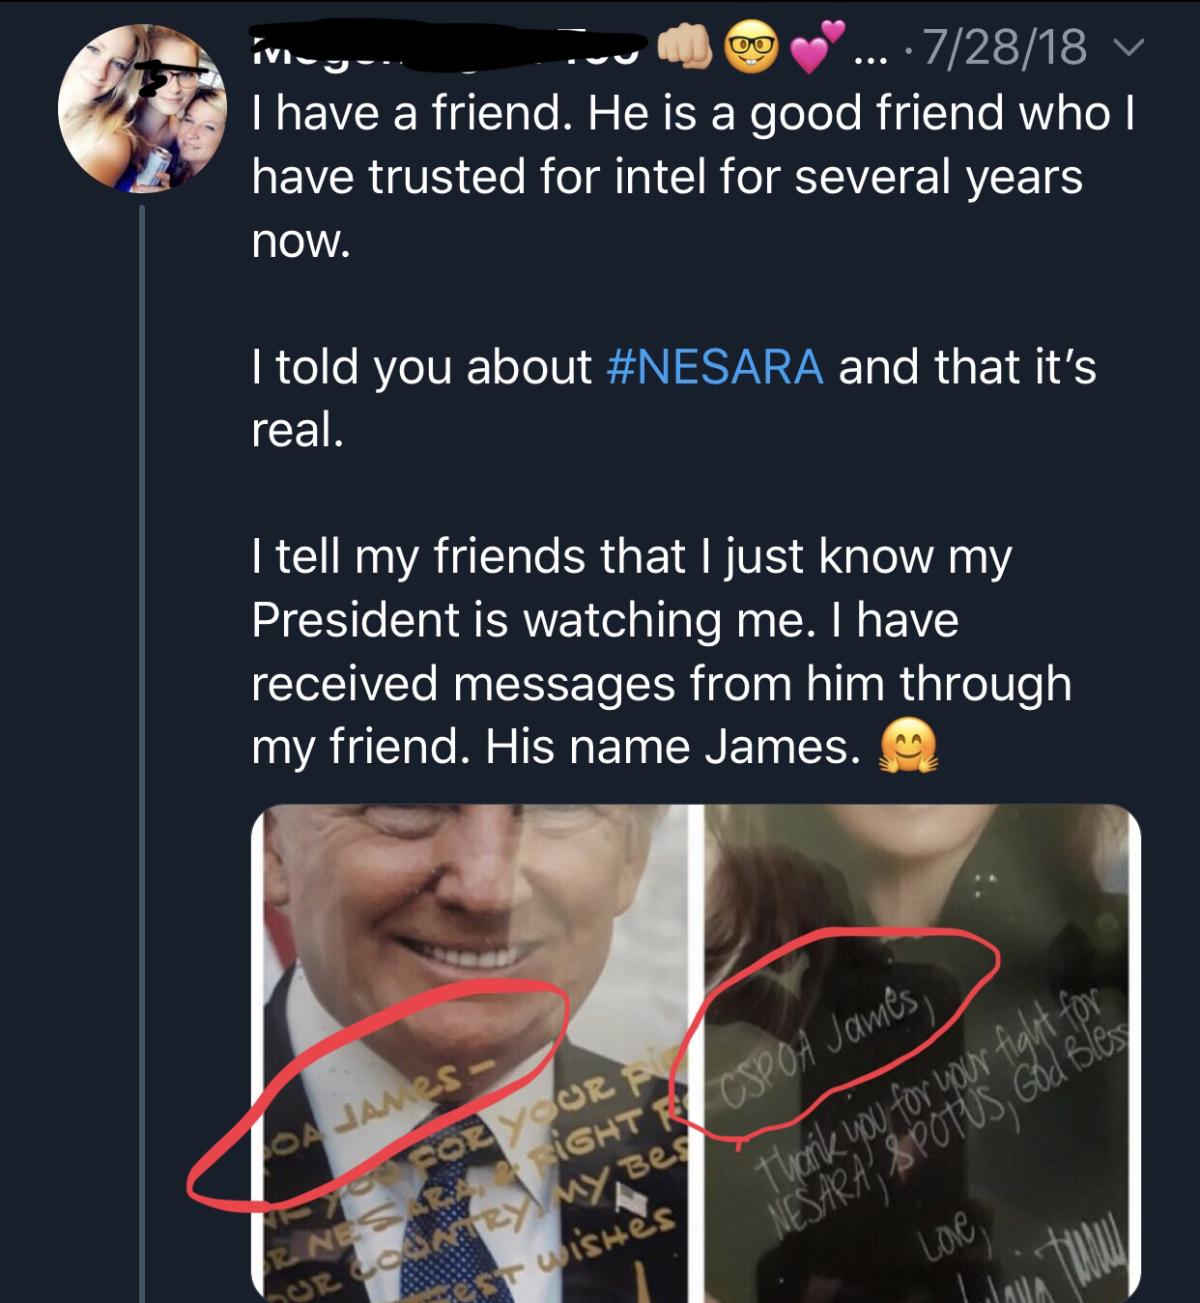1200x1303 pixels.
Task: Click the "President is watching me" paragraph
Action: point(660,652)
